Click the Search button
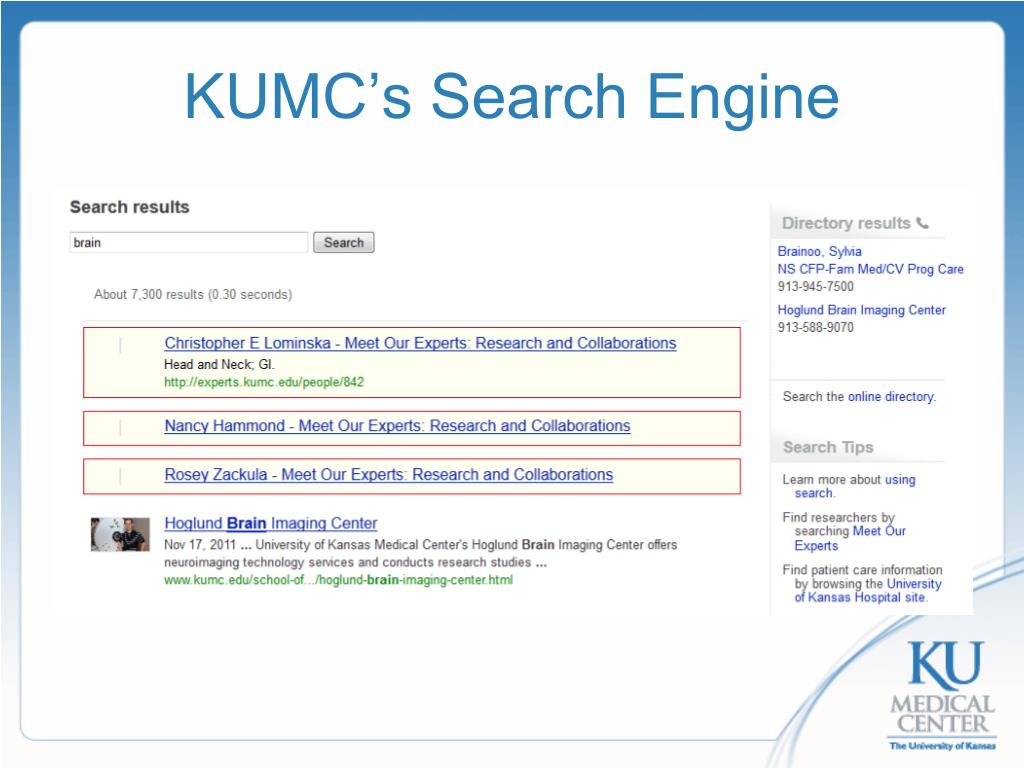Viewport: 1024px width, 768px height. point(344,242)
